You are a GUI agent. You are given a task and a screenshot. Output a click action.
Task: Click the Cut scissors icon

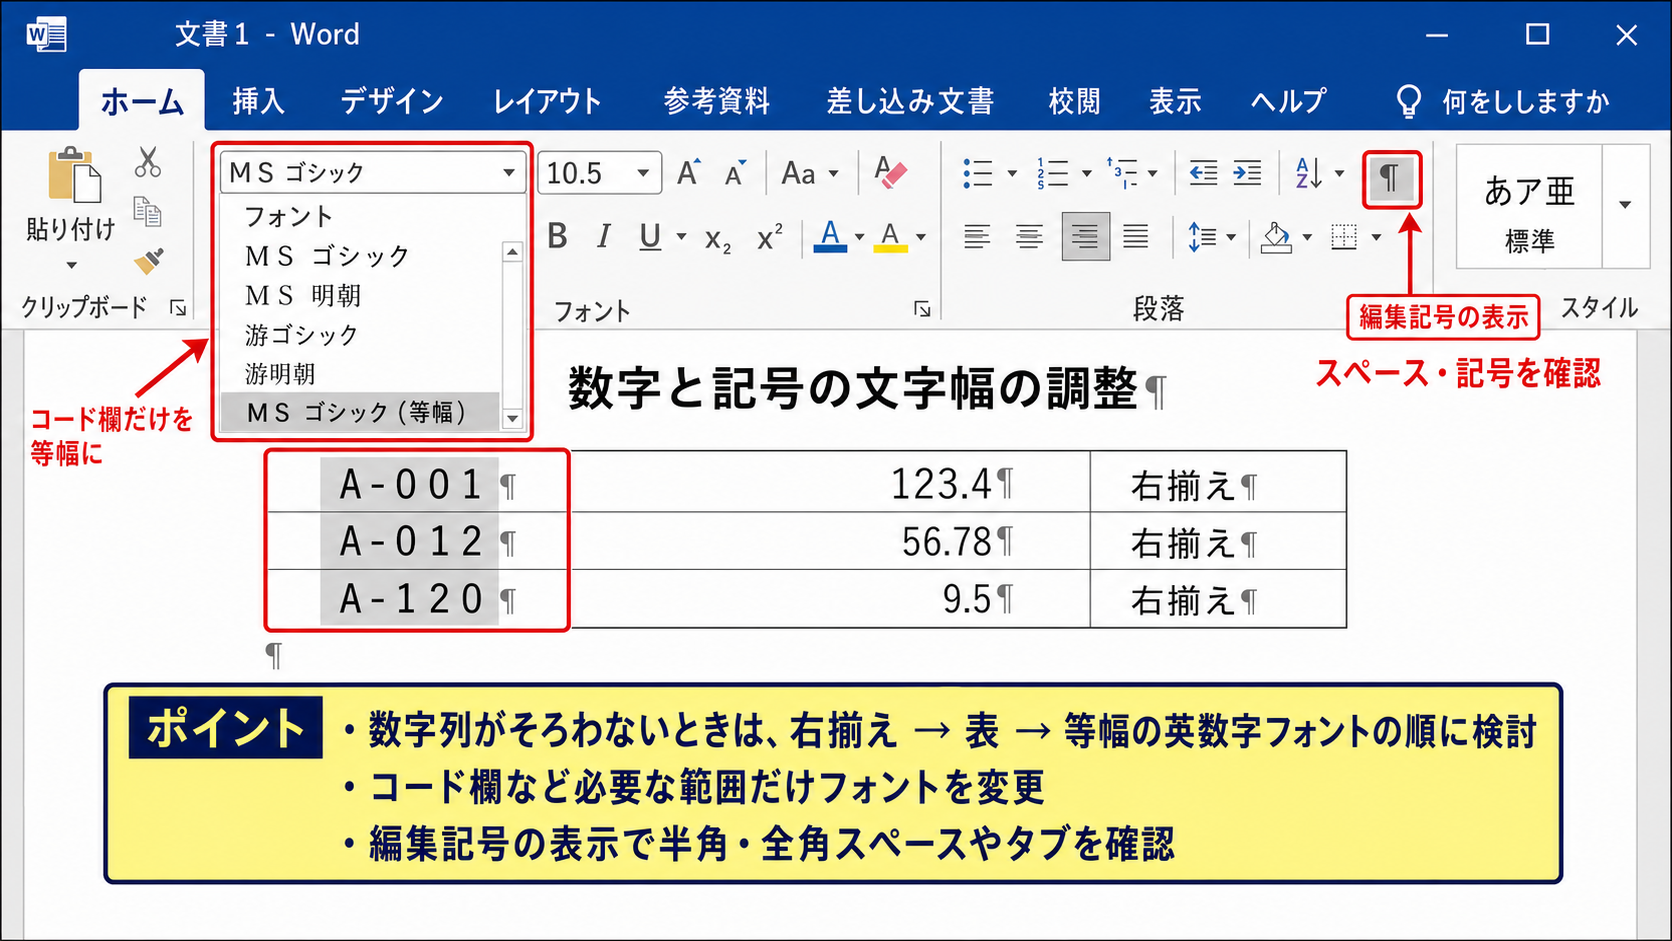click(148, 162)
